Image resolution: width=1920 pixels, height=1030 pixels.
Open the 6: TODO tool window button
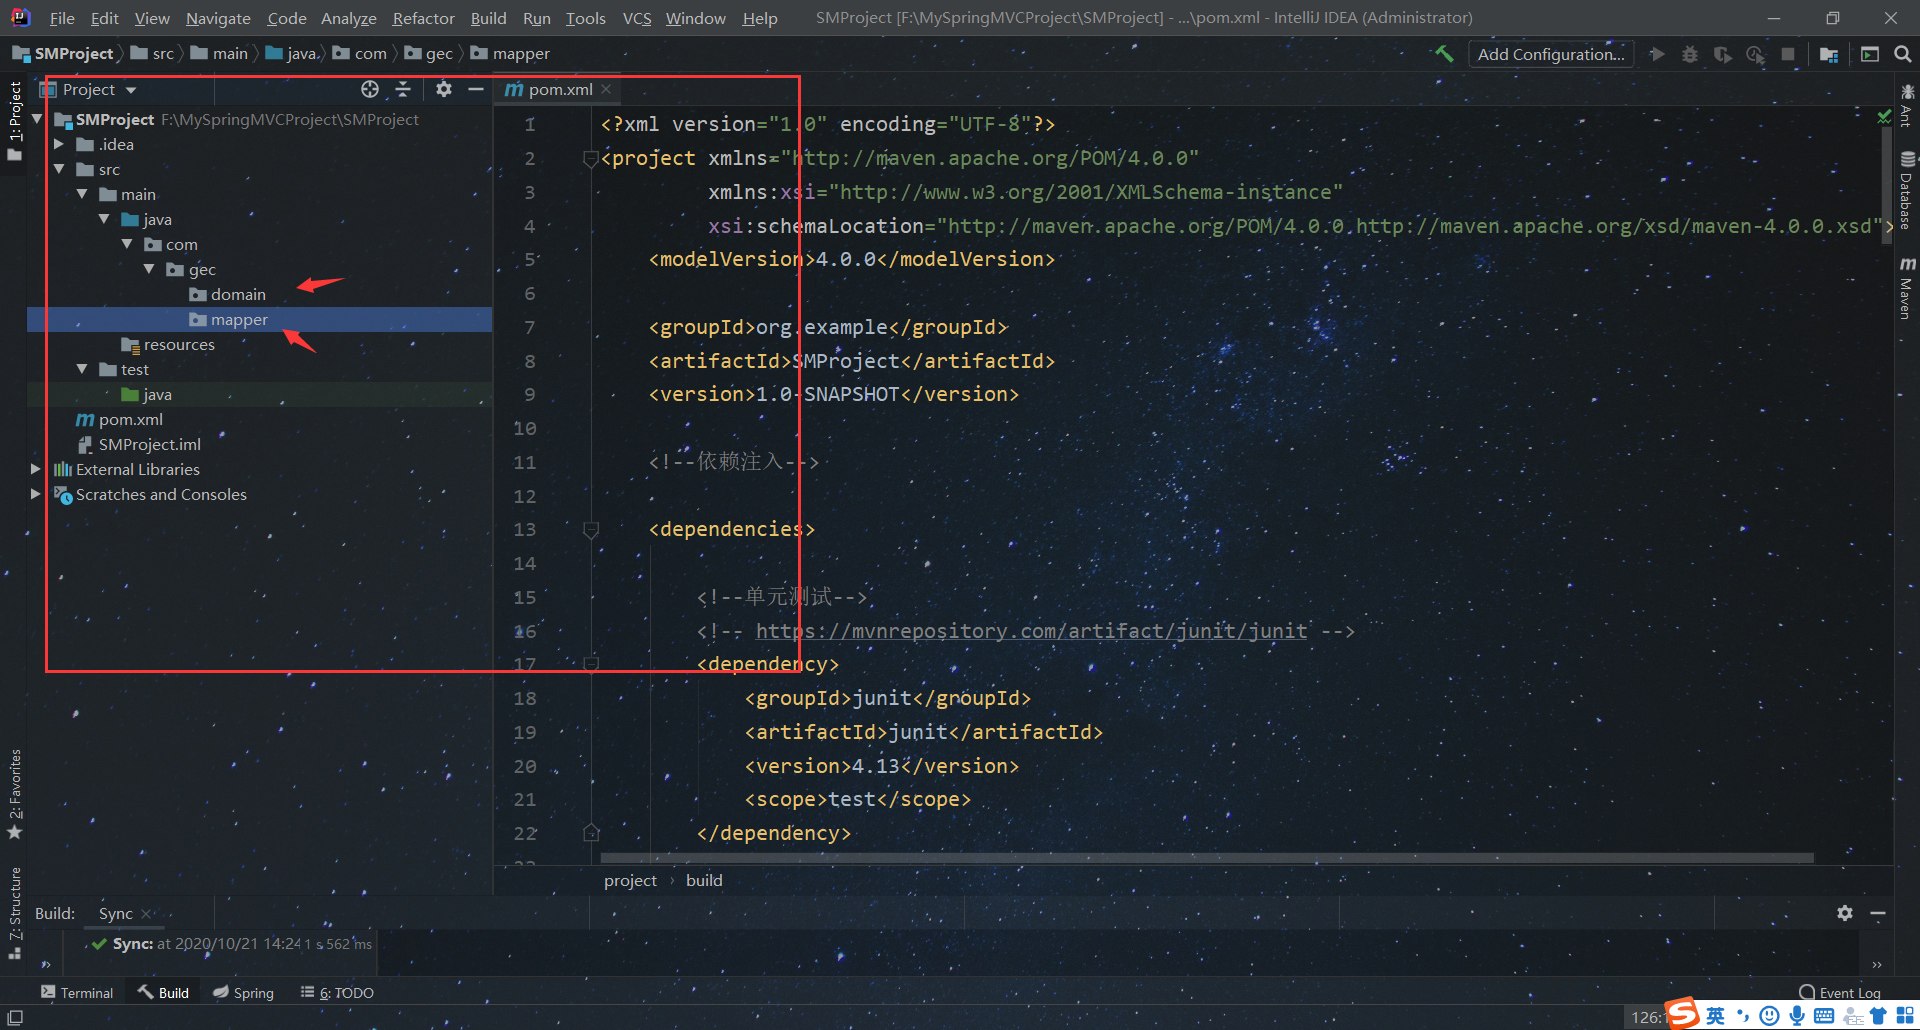click(x=337, y=992)
